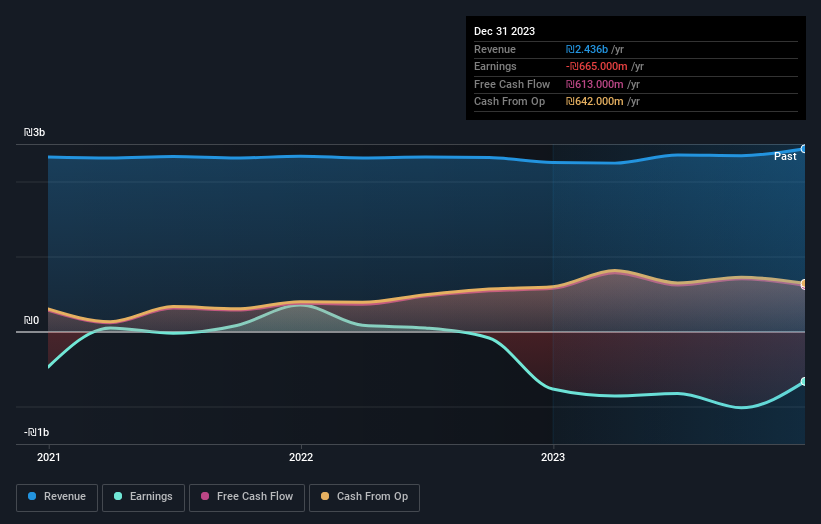Click the Revenue line end-point marker
821x524 pixels.
click(804, 149)
